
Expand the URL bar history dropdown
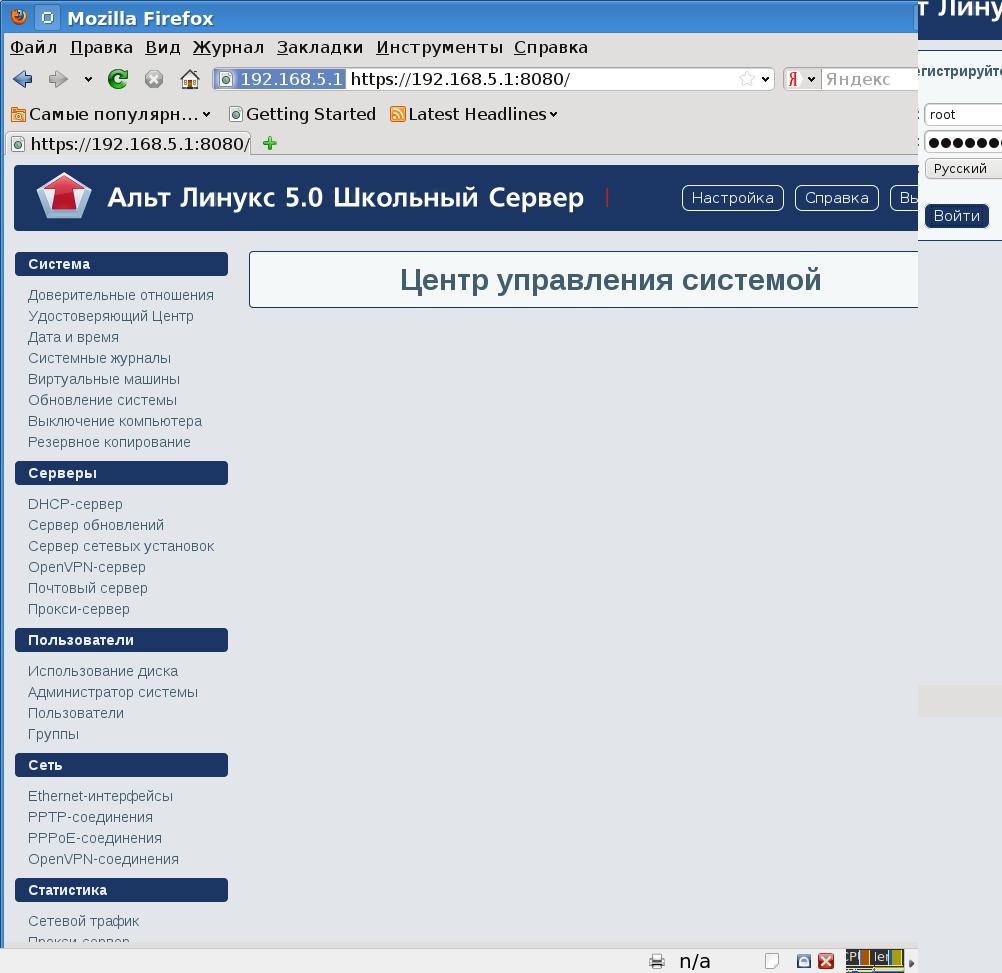click(766, 79)
